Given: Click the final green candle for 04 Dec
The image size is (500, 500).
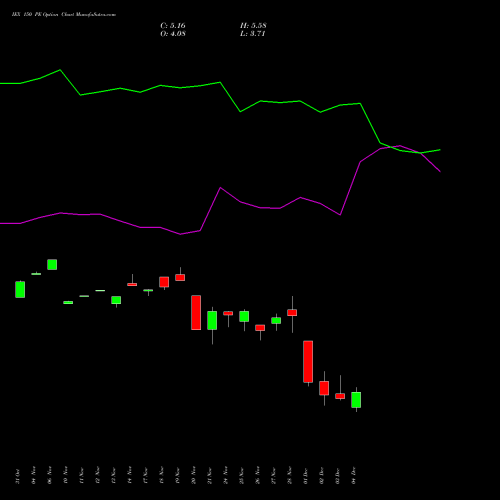Looking at the screenshot, I should tap(356, 400).
